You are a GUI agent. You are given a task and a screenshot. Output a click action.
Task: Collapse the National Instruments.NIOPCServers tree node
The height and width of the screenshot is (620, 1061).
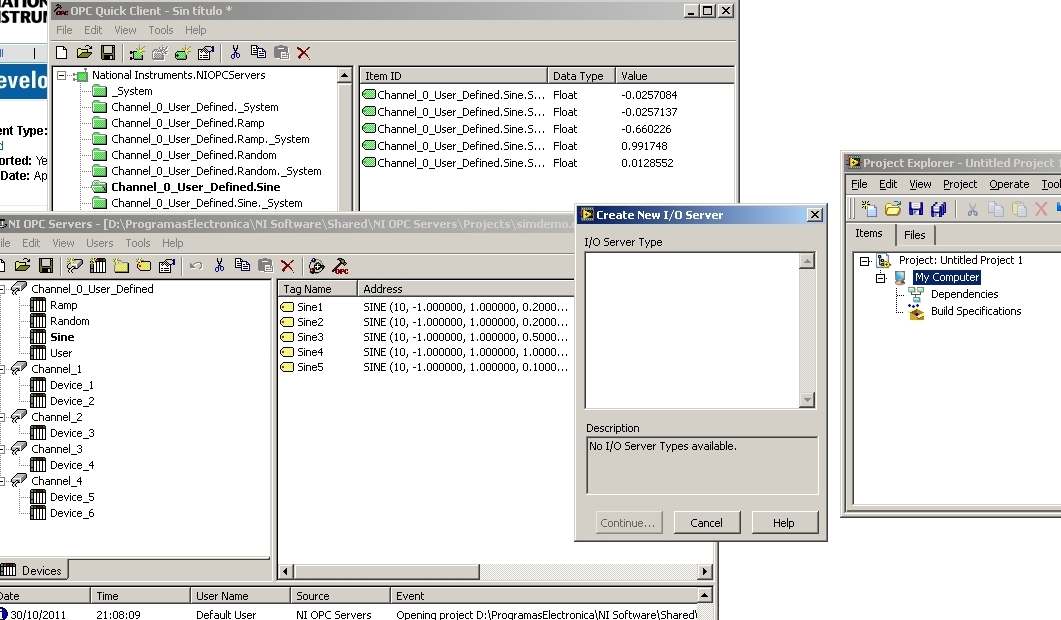pyautogui.click(x=62, y=75)
